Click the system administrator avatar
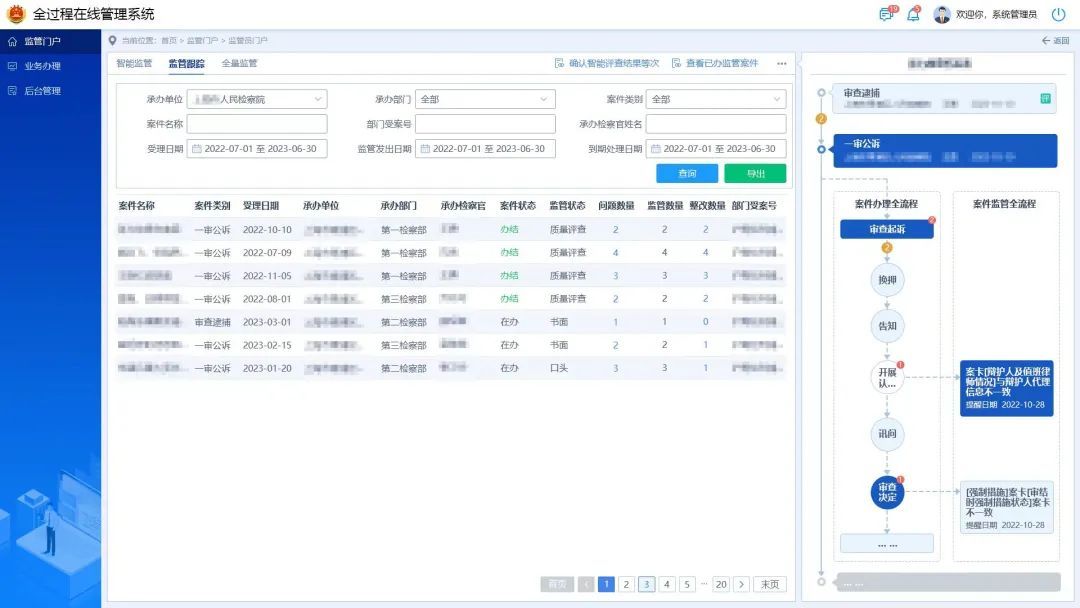 (x=942, y=14)
